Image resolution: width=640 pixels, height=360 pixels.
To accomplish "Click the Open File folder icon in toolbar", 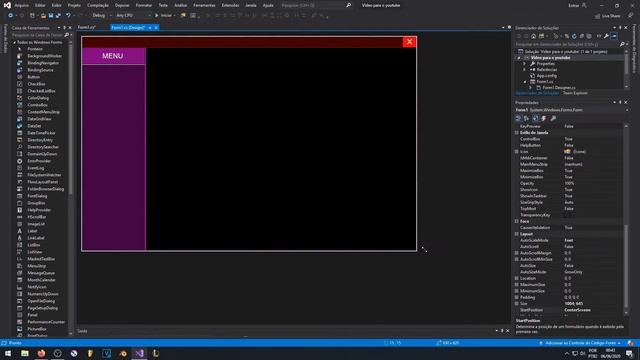I will 43,16.
